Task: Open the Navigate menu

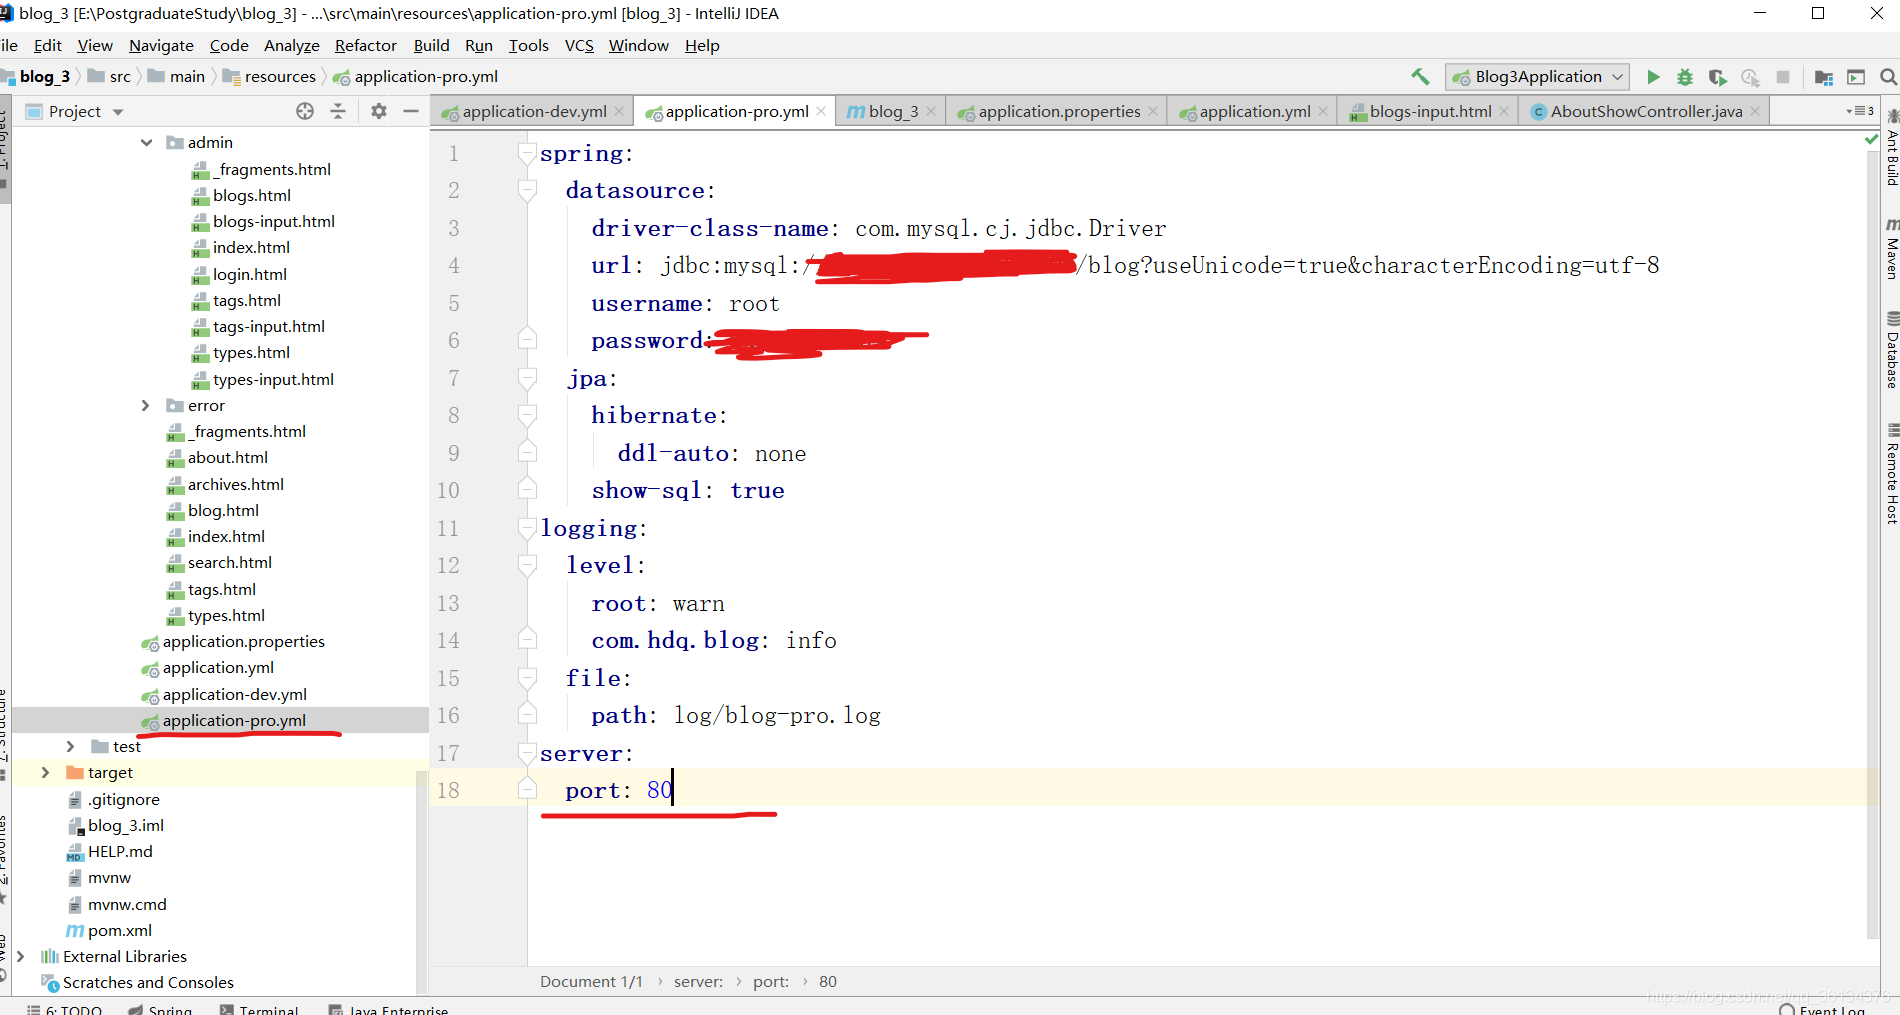Action: point(161,45)
